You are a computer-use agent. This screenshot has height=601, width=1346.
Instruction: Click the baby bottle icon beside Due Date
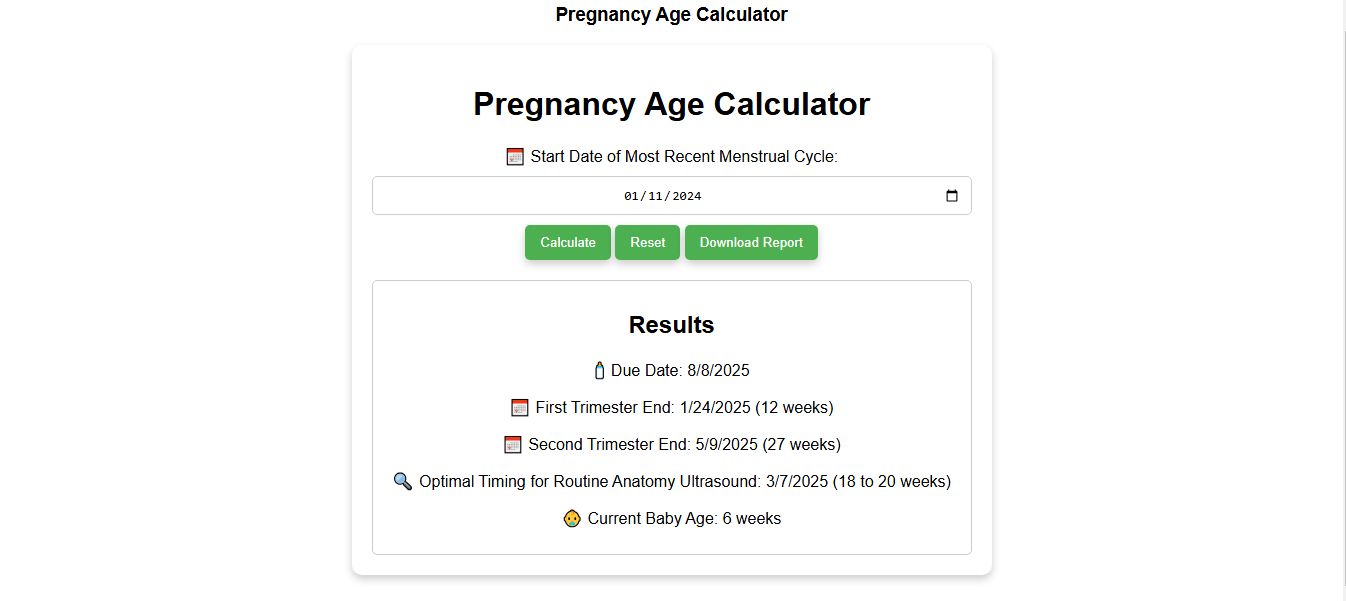[x=599, y=371]
